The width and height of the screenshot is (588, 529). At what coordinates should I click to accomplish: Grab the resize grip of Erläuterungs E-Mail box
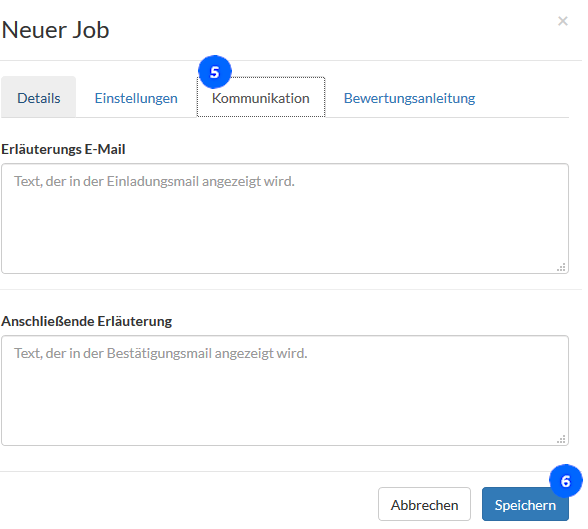click(x=561, y=267)
